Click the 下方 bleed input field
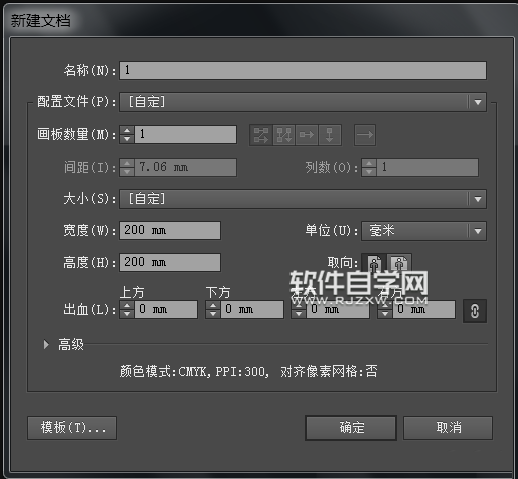Image resolution: width=518 pixels, height=479 pixels. coord(252,309)
